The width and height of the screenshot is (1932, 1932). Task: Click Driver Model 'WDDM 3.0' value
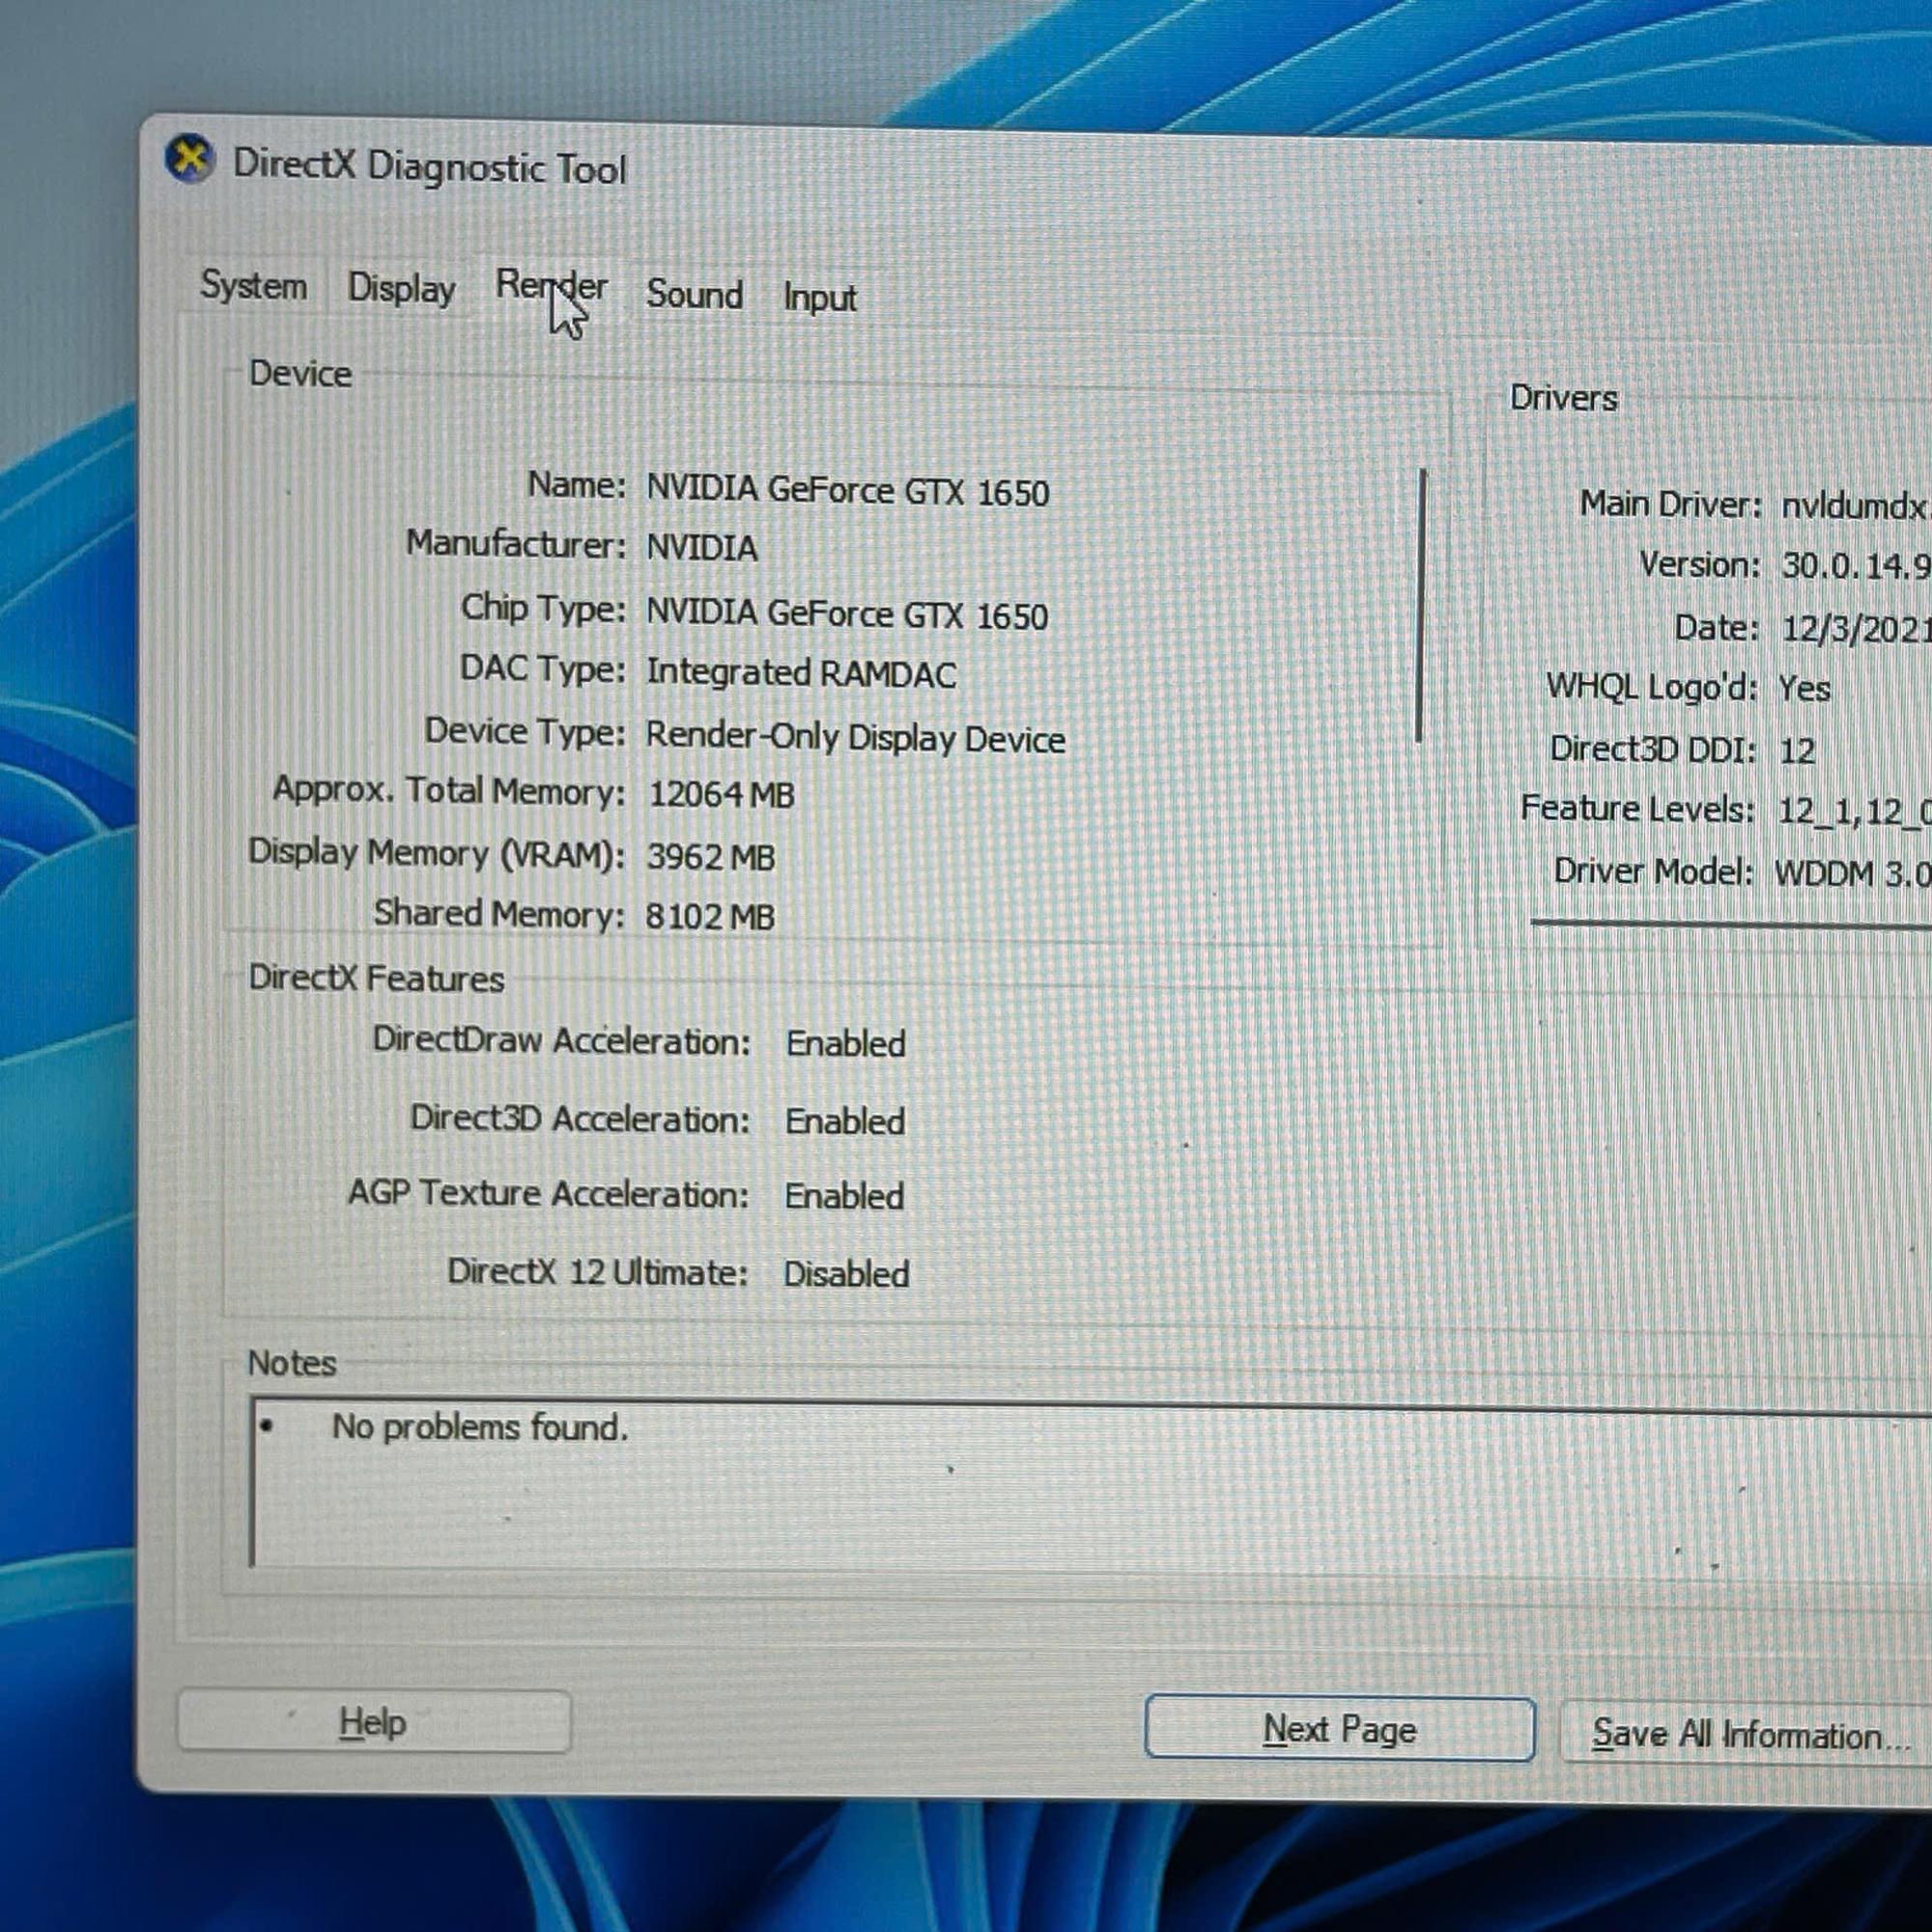pyautogui.click(x=1853, y=874)
